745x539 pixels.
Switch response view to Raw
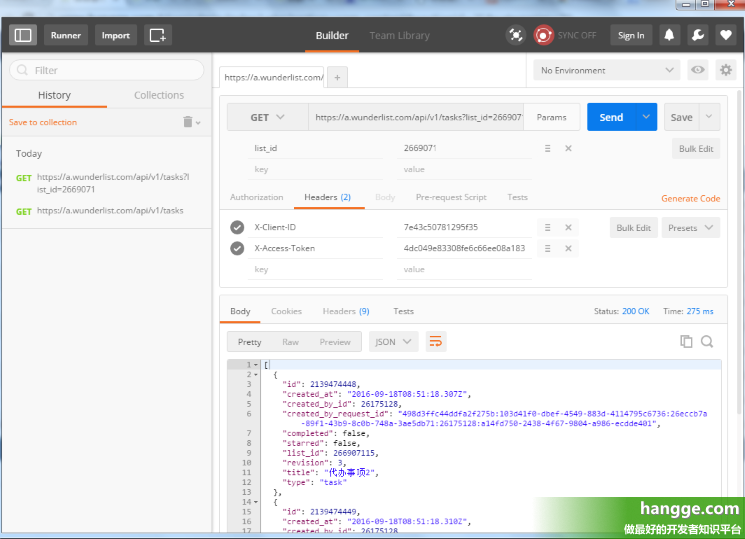(290, 342)
